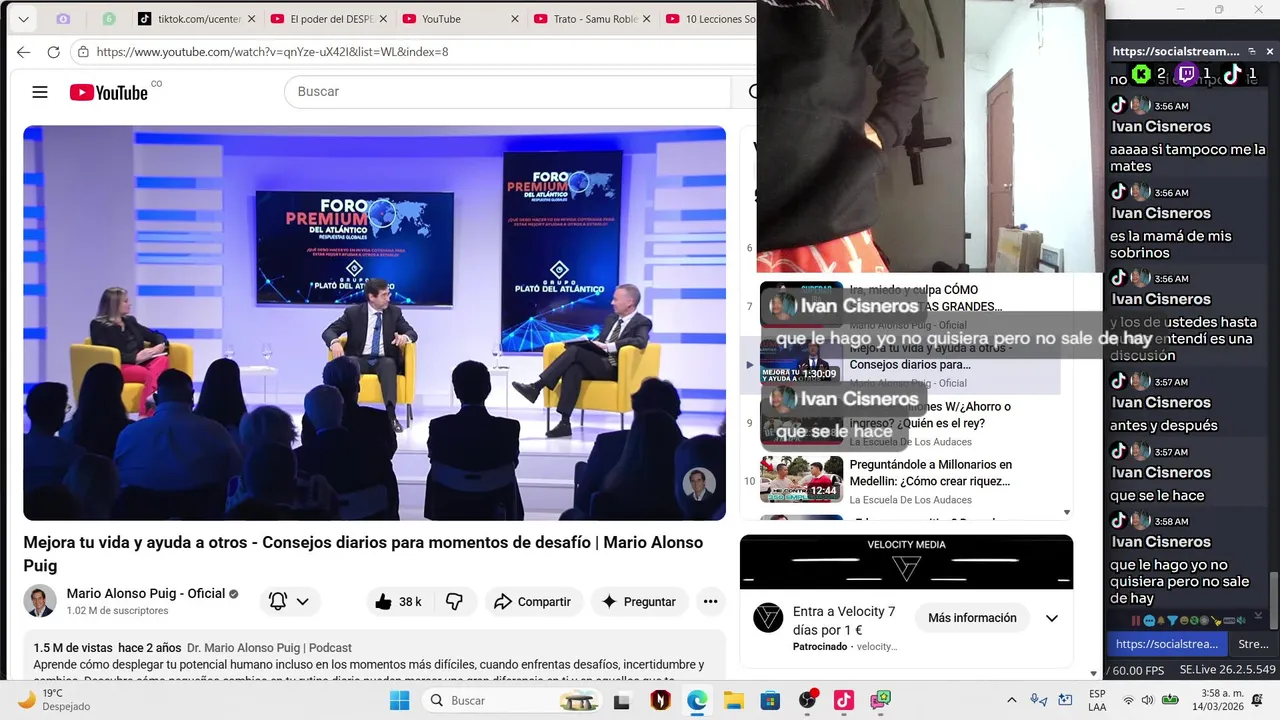This screenshot has height=720, width=1280.
Task: Open the weather widget showing 19°C
Action: [55, 700]
